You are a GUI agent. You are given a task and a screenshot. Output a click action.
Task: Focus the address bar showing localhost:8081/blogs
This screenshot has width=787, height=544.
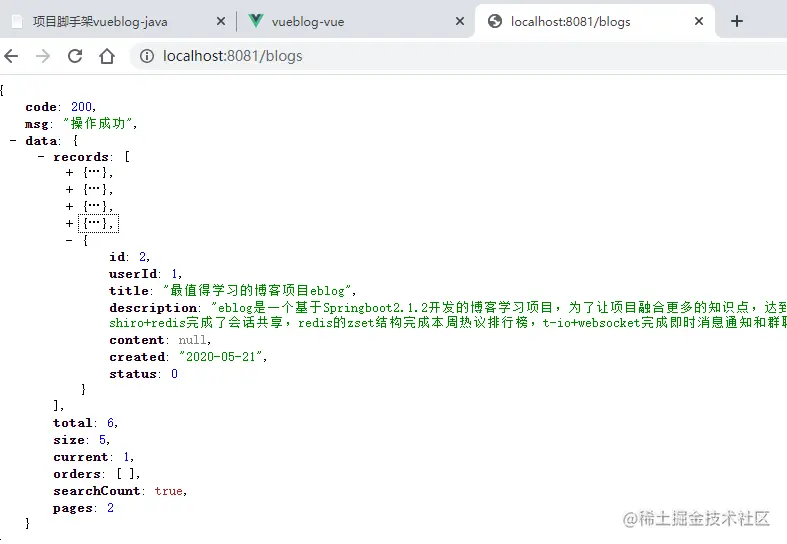click(x=458, y=56)
